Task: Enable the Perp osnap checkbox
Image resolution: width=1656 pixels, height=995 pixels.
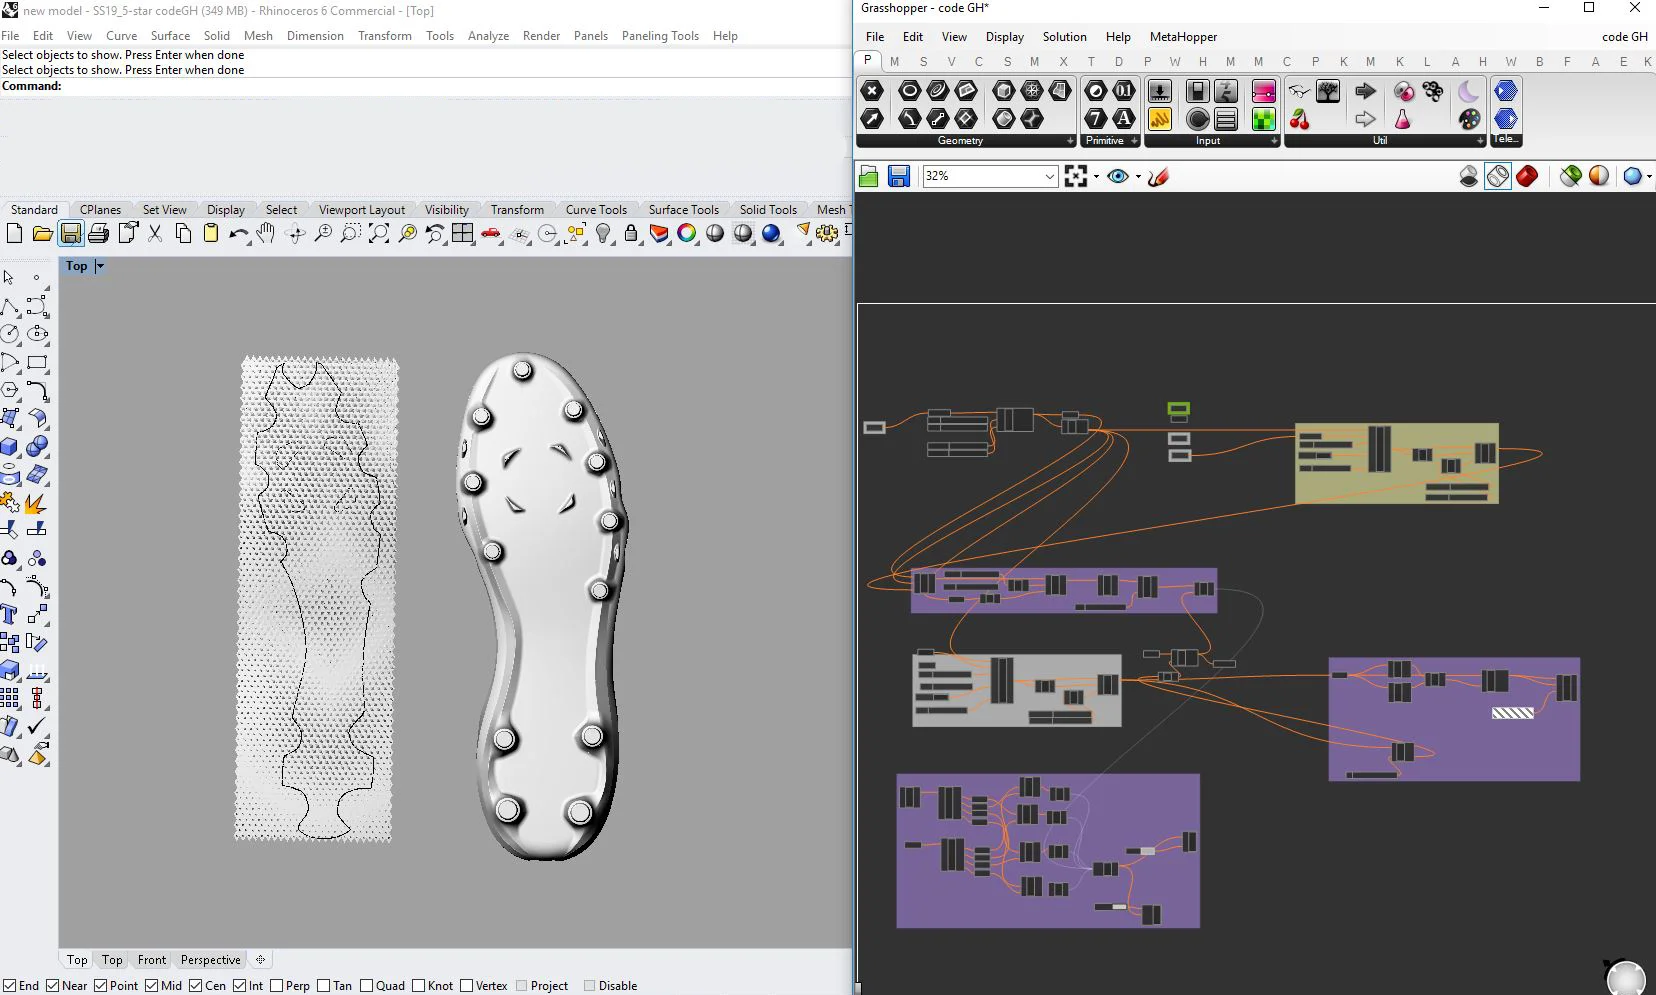Action: coord(276,986)
